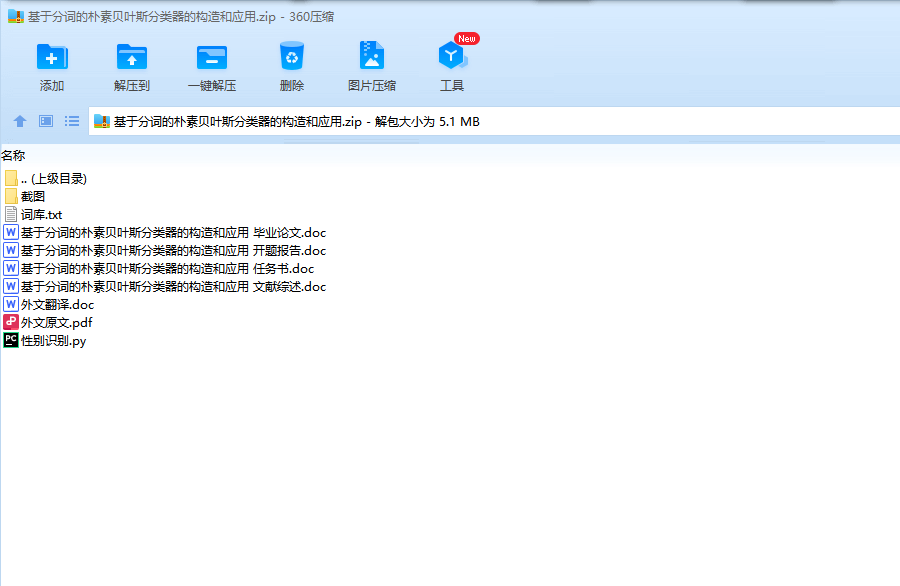
Task: Click the Word icon of 毕业论文.doc
Action: pyautogui.click(x=11, y=232)
